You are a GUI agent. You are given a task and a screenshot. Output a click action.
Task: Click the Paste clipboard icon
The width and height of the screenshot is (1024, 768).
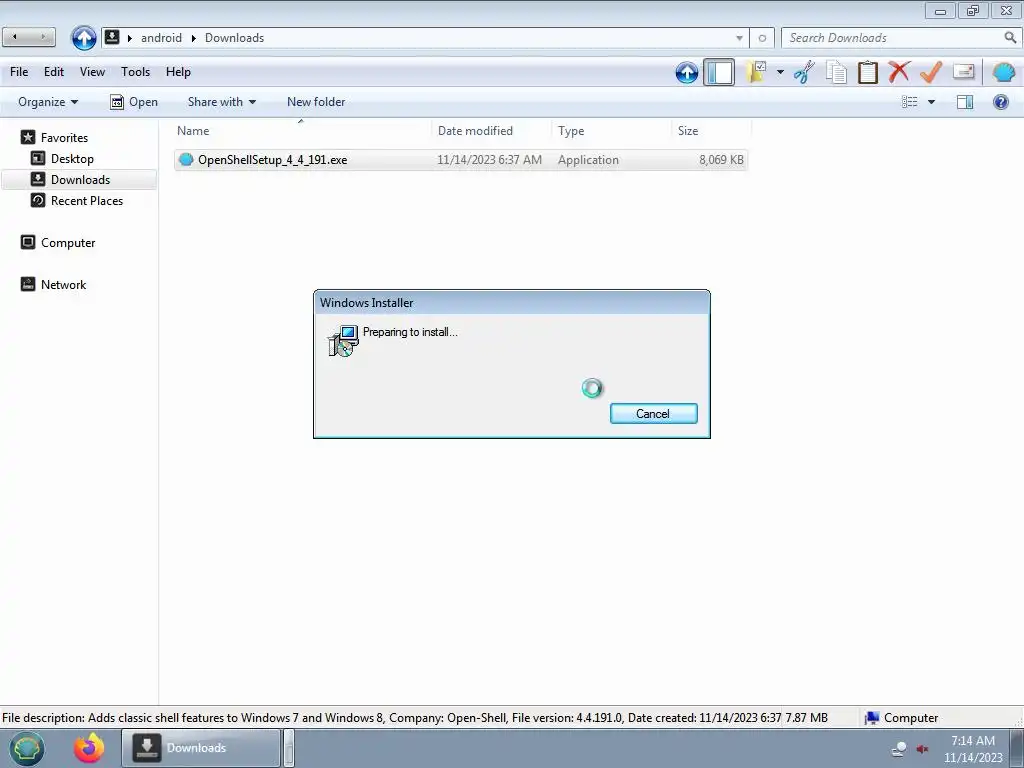coord(867,72)
